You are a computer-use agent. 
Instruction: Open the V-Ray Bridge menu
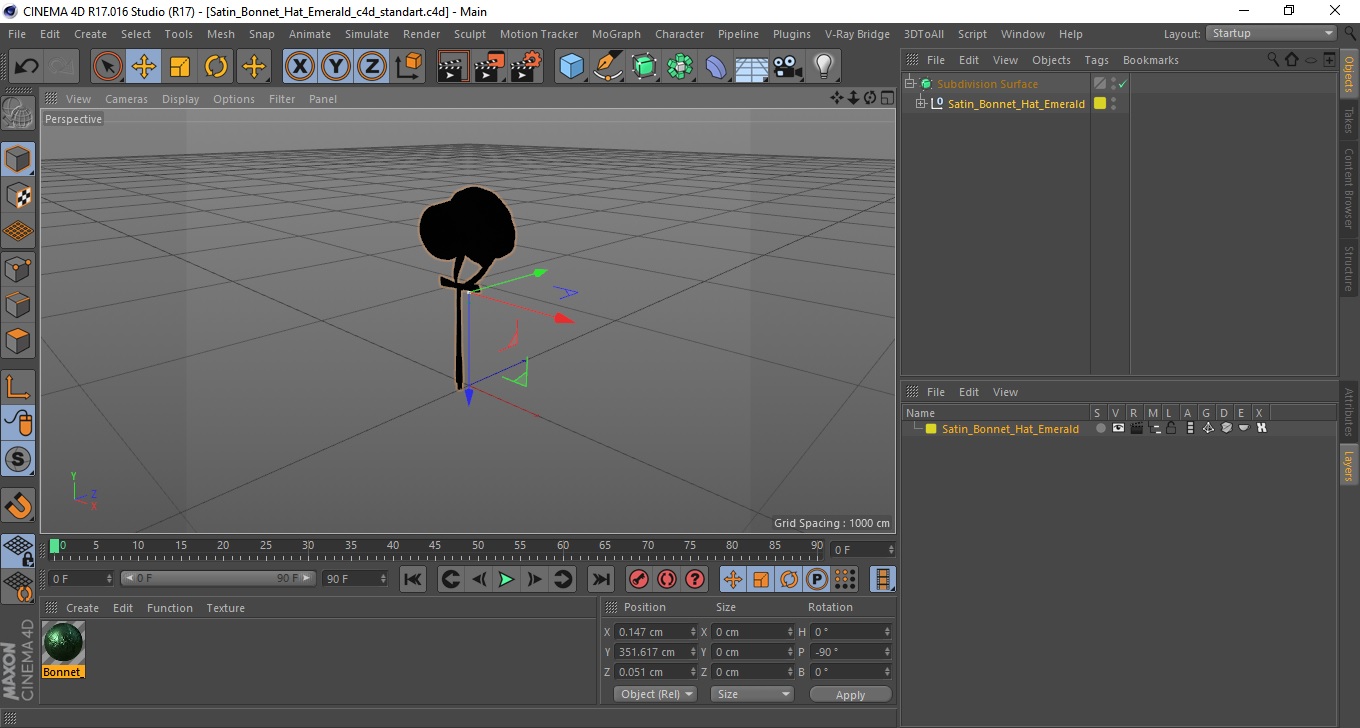857,34
